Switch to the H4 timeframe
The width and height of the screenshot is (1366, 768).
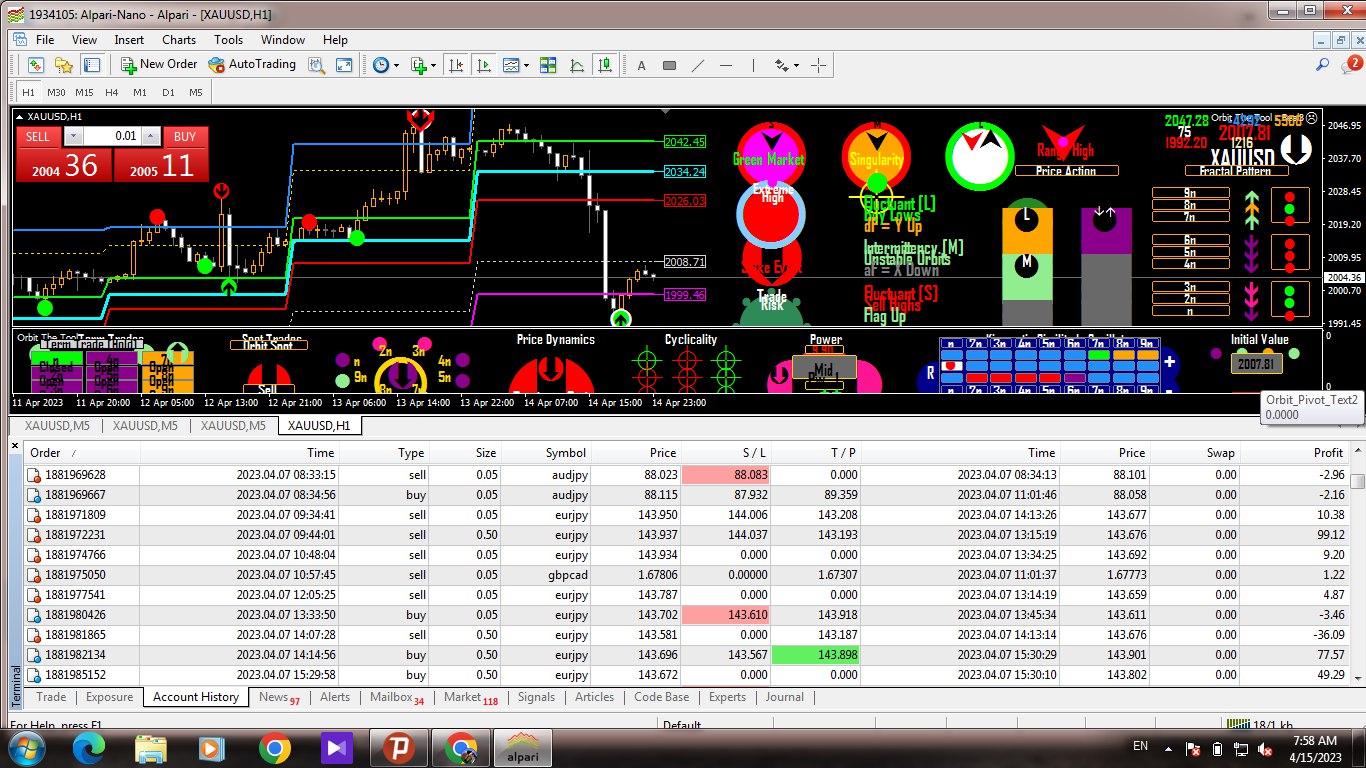112,93
